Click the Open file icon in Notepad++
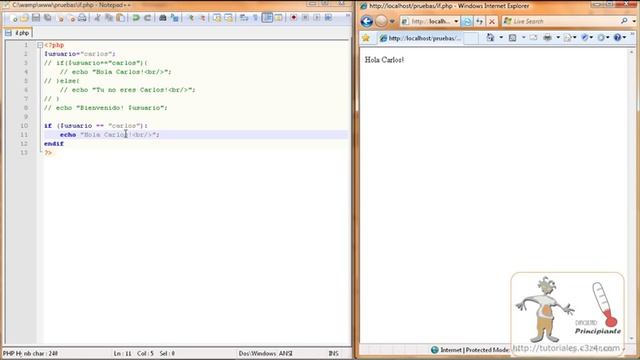Image resolution: width=640 pixels, height=360 pixels. (x=24, y=18)
